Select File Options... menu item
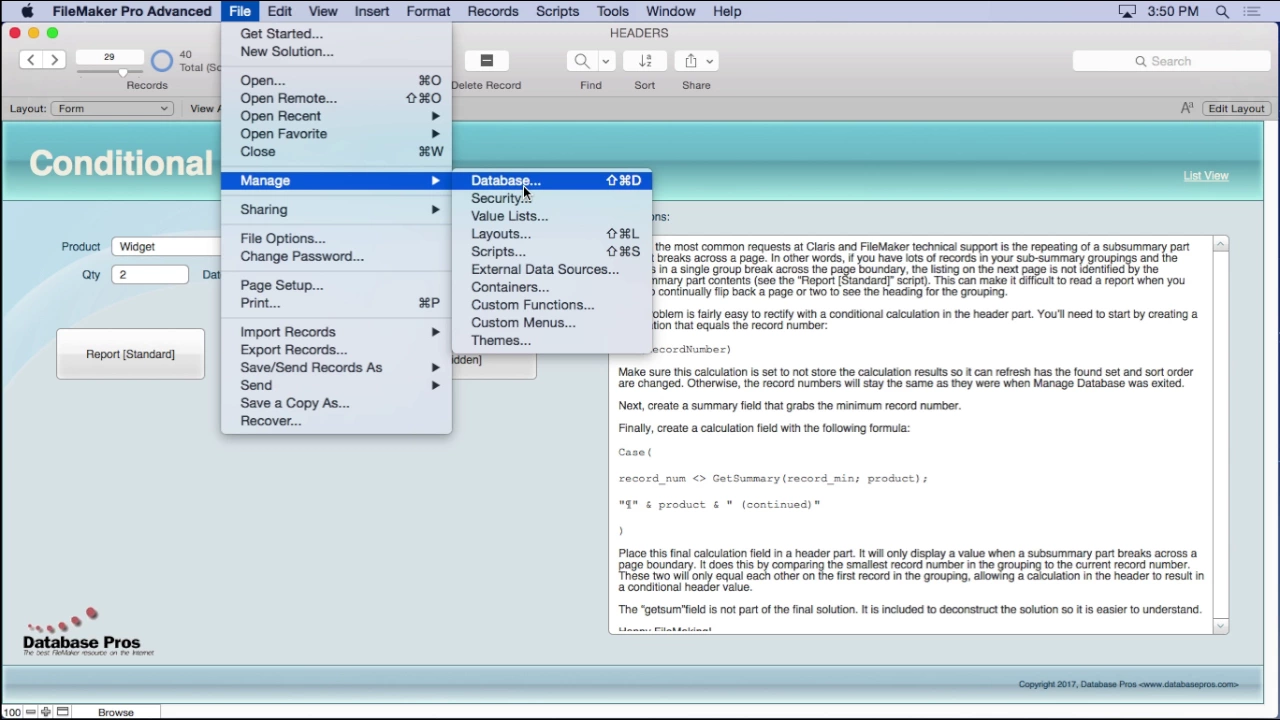 (337, 239)
